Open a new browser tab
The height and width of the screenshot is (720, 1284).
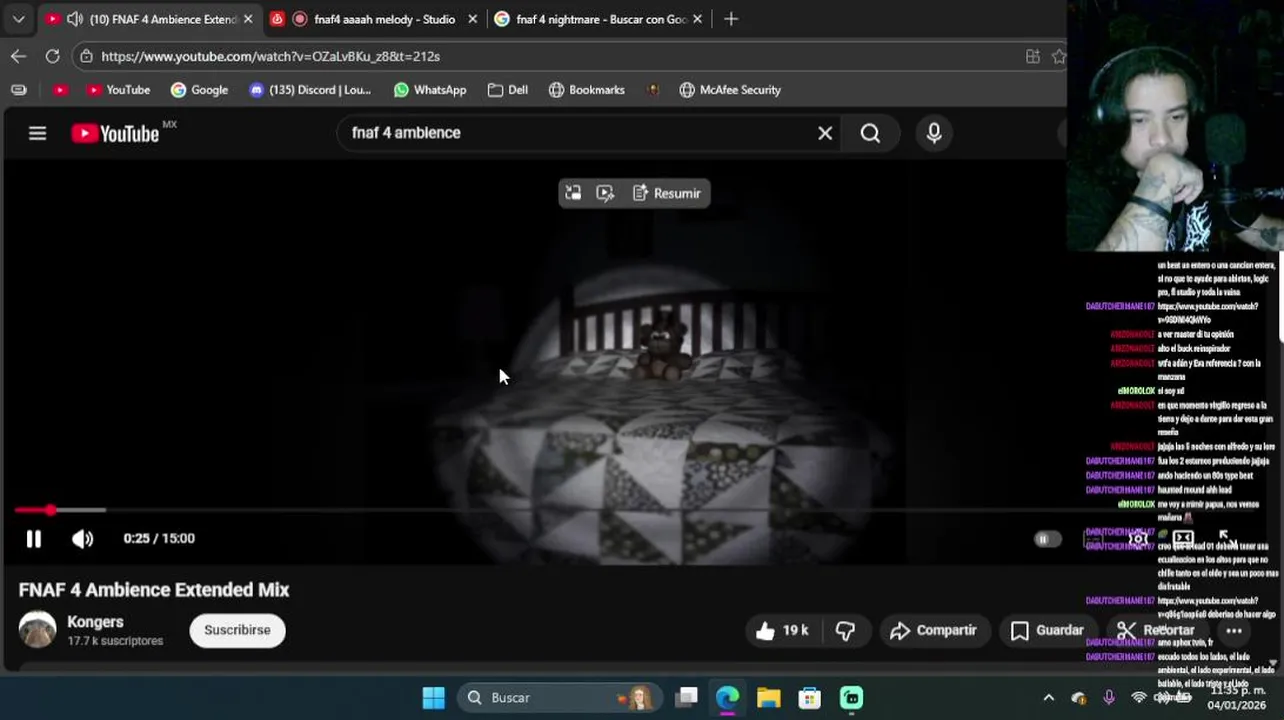[x=731, y=19]
